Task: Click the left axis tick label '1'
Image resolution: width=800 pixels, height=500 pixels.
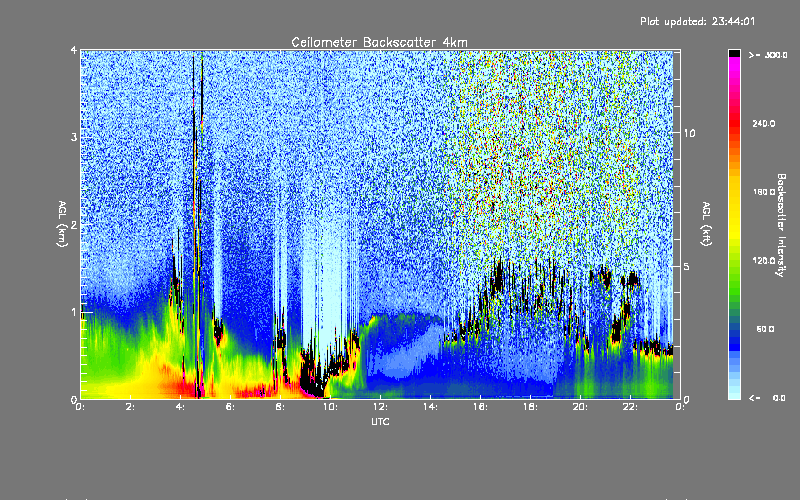Action: 74,312
